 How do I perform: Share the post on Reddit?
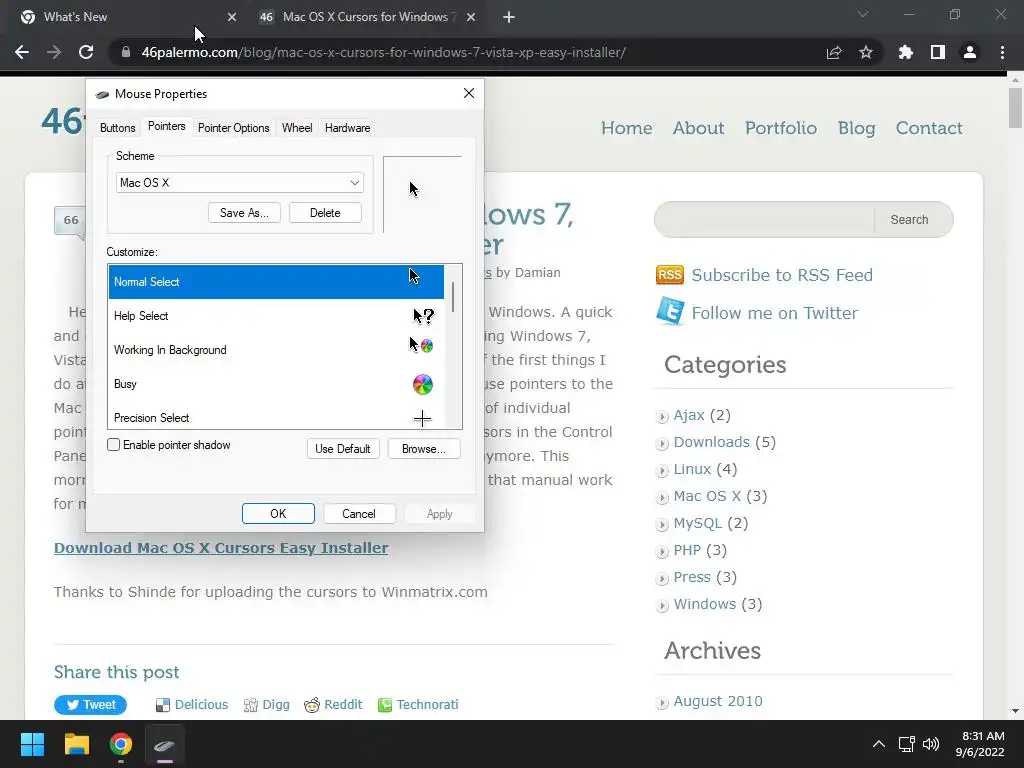(x=333, y=705)
